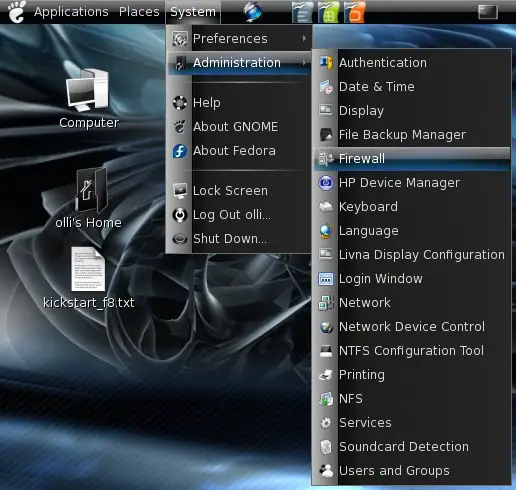Select Shut Down...
The width and height of the screenshot is (516, 490).
pos(239,239)
